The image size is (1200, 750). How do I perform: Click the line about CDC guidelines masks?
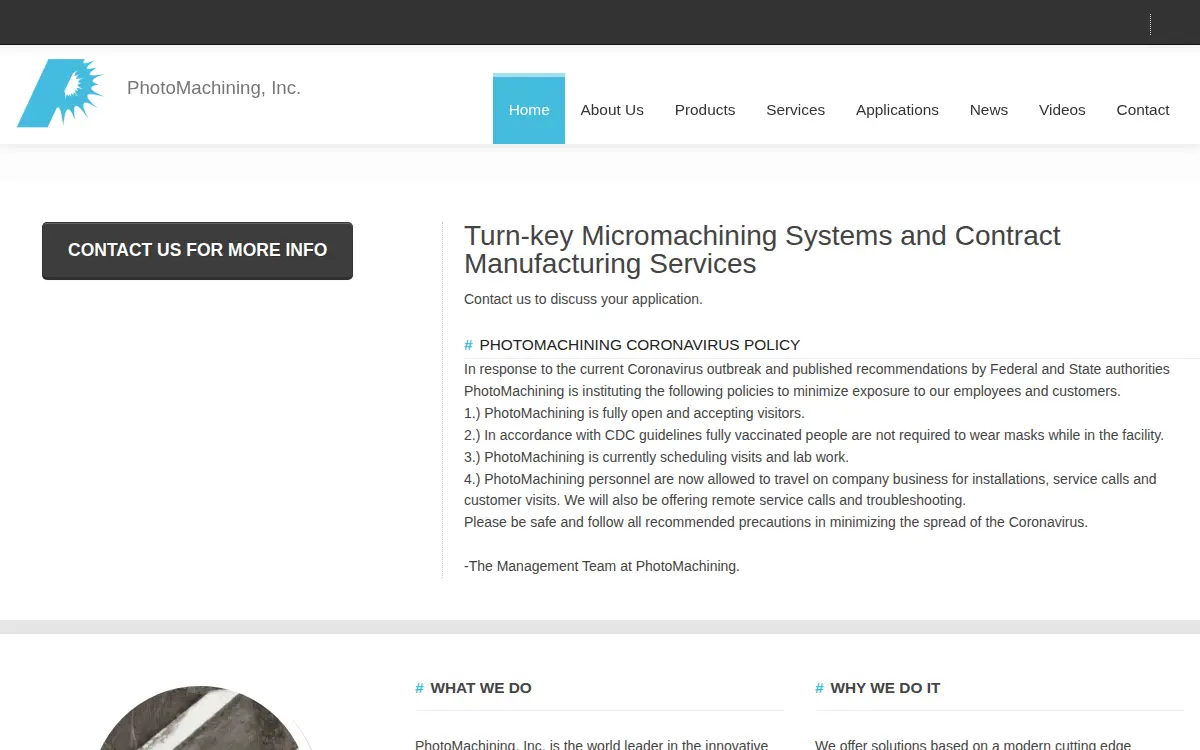(x=814, y=435)
